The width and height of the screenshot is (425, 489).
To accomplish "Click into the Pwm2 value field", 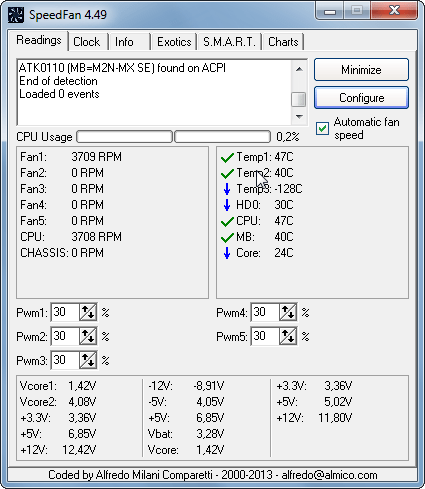I will tap(65, 336).
